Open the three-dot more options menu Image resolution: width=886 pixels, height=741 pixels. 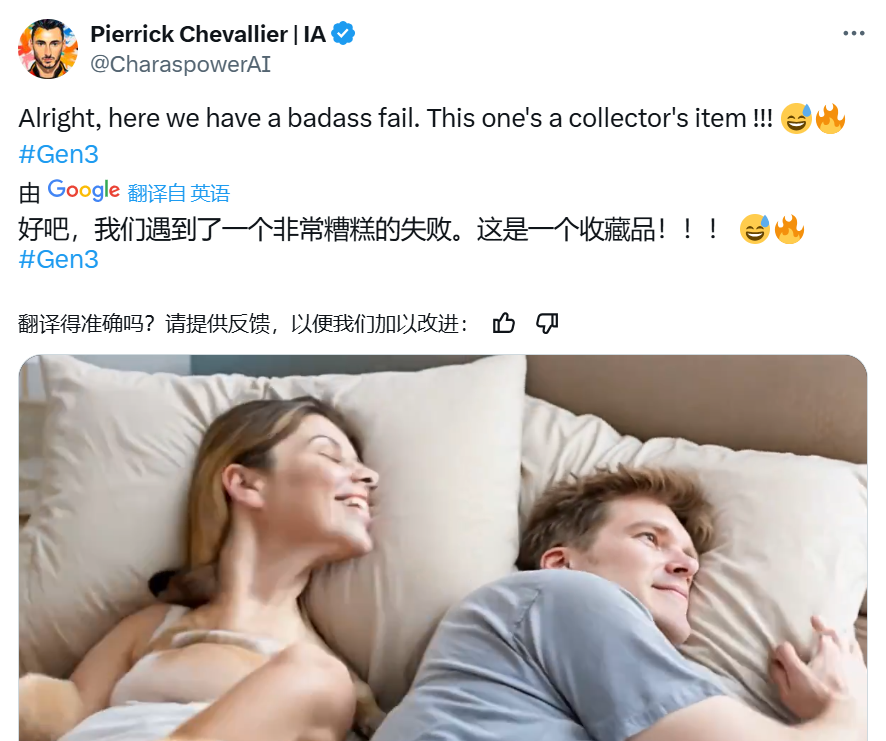853,33
